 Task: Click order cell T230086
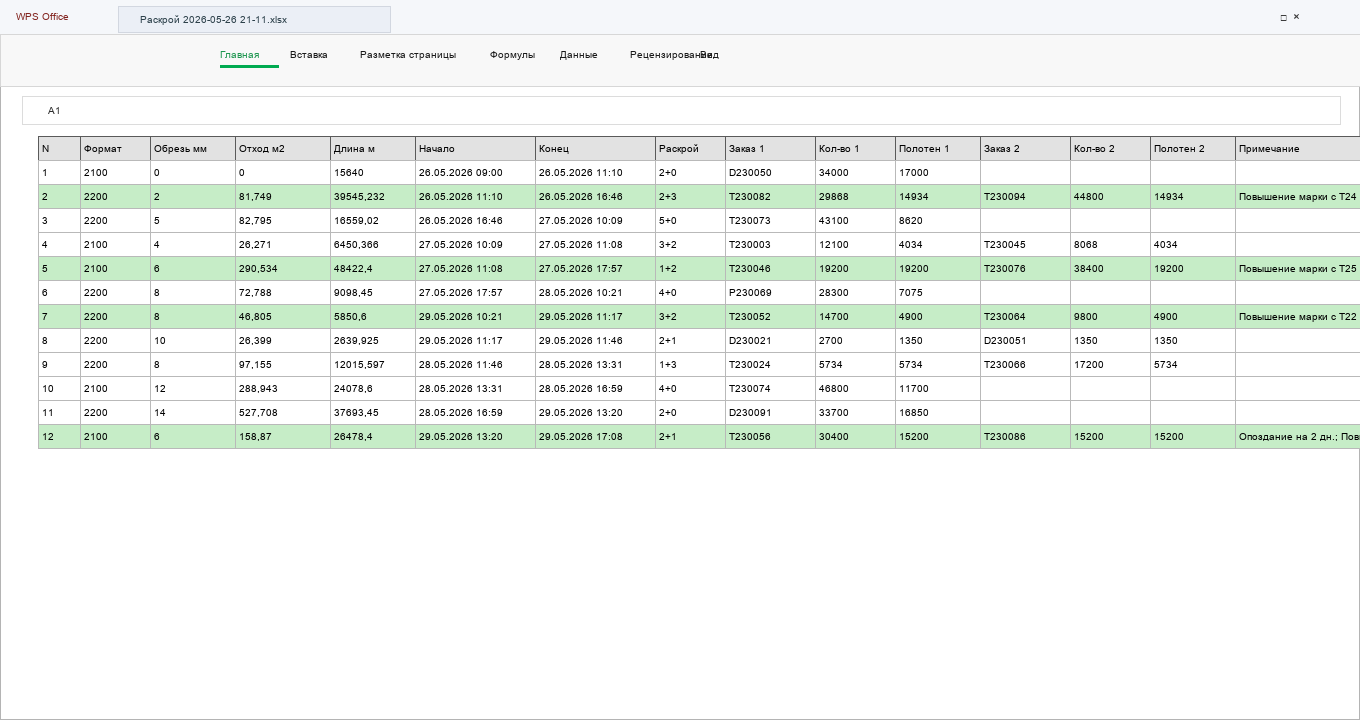coord(1025,437)
